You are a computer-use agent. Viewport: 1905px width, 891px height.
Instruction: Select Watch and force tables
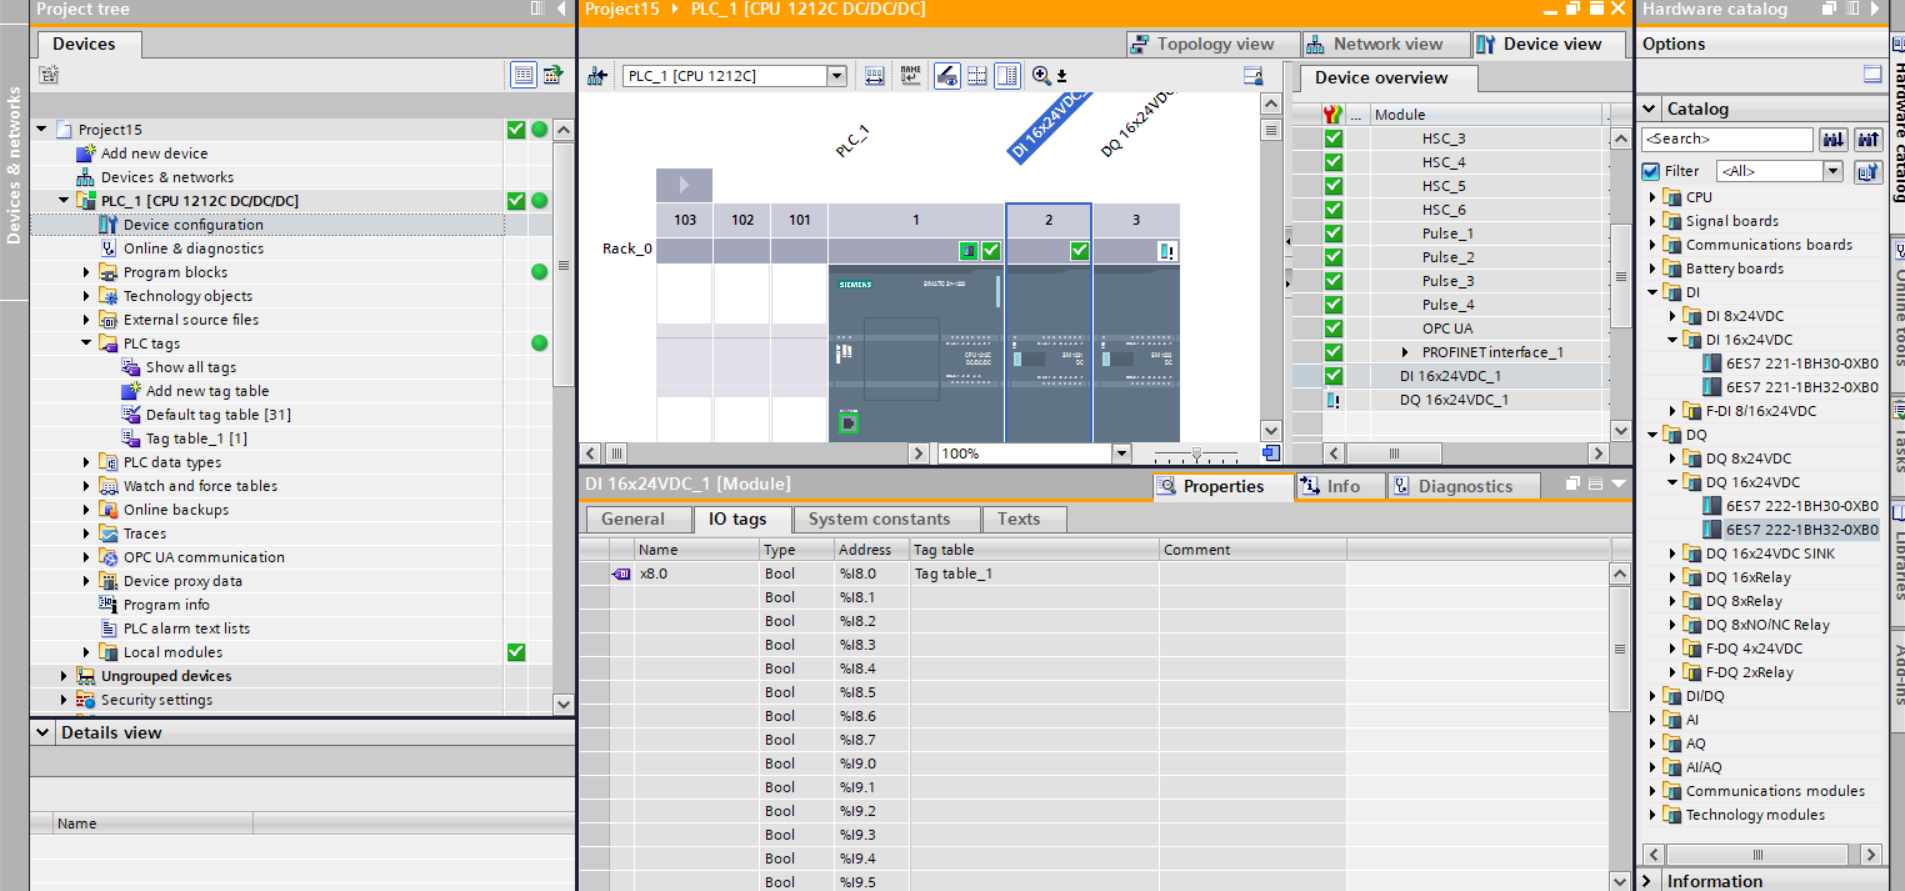(x=200, y=486)
